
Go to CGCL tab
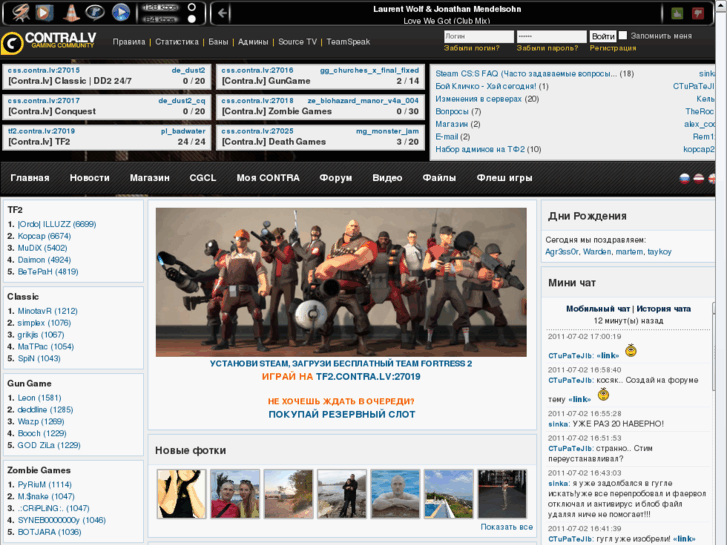click(x=203, y=178)
